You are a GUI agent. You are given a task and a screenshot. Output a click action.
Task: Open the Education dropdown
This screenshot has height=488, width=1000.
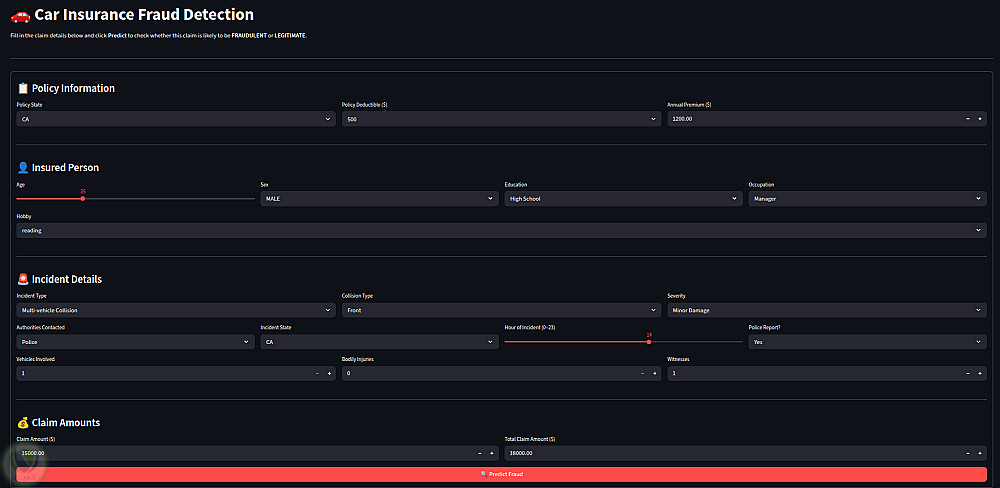[x=623, y=198]
